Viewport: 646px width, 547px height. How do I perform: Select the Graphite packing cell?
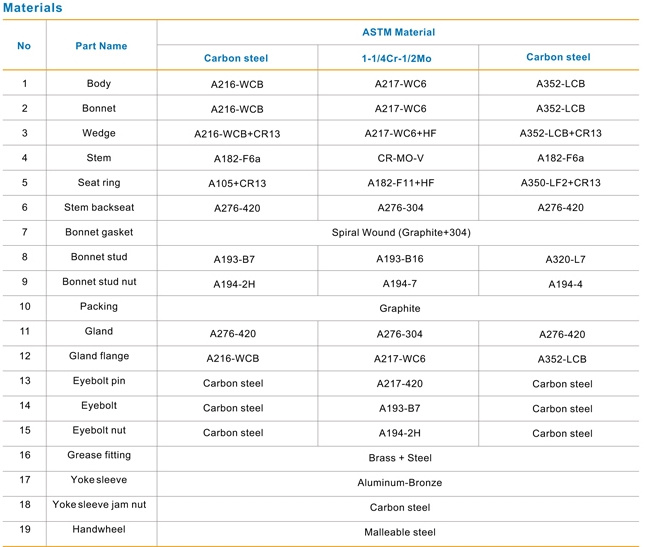(x=400, y=309)
